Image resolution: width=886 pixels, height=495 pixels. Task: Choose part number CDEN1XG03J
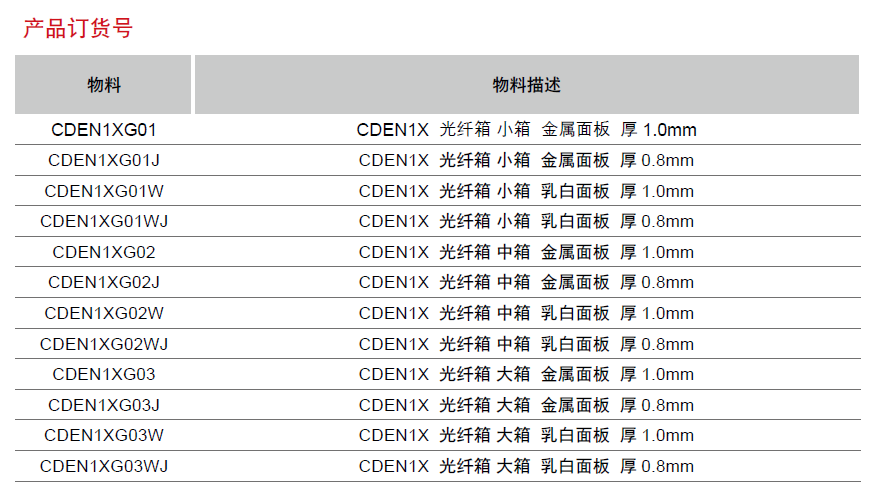[103, 405]
